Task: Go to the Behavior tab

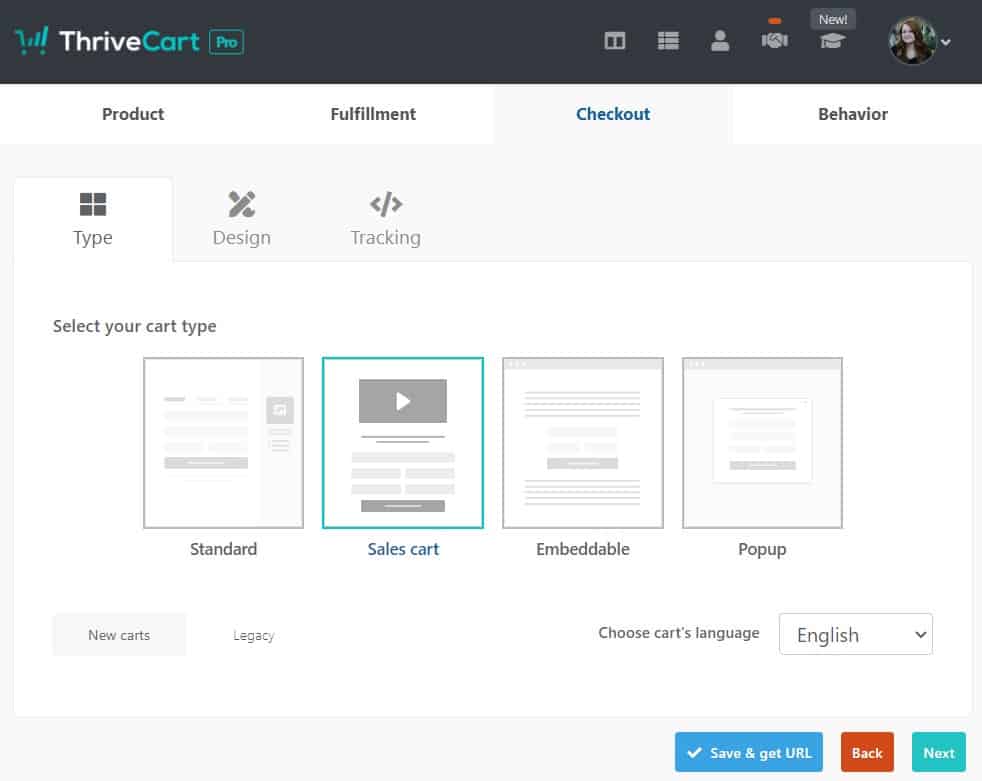Action: coord(853,114)
